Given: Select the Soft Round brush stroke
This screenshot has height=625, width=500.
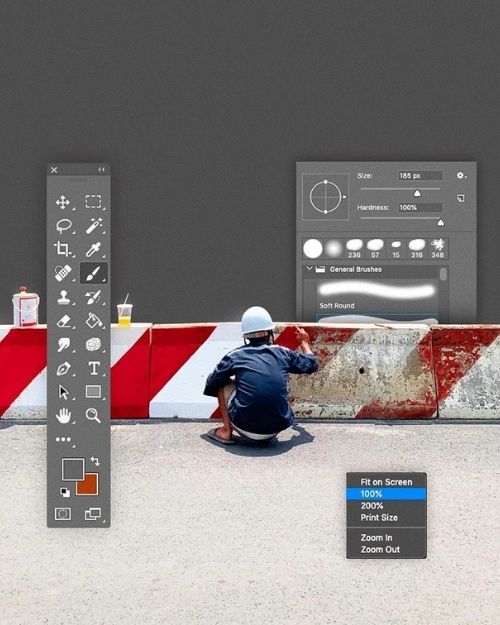Looking at the screenshot, I should pyautogui.click(x=377, y=295).
